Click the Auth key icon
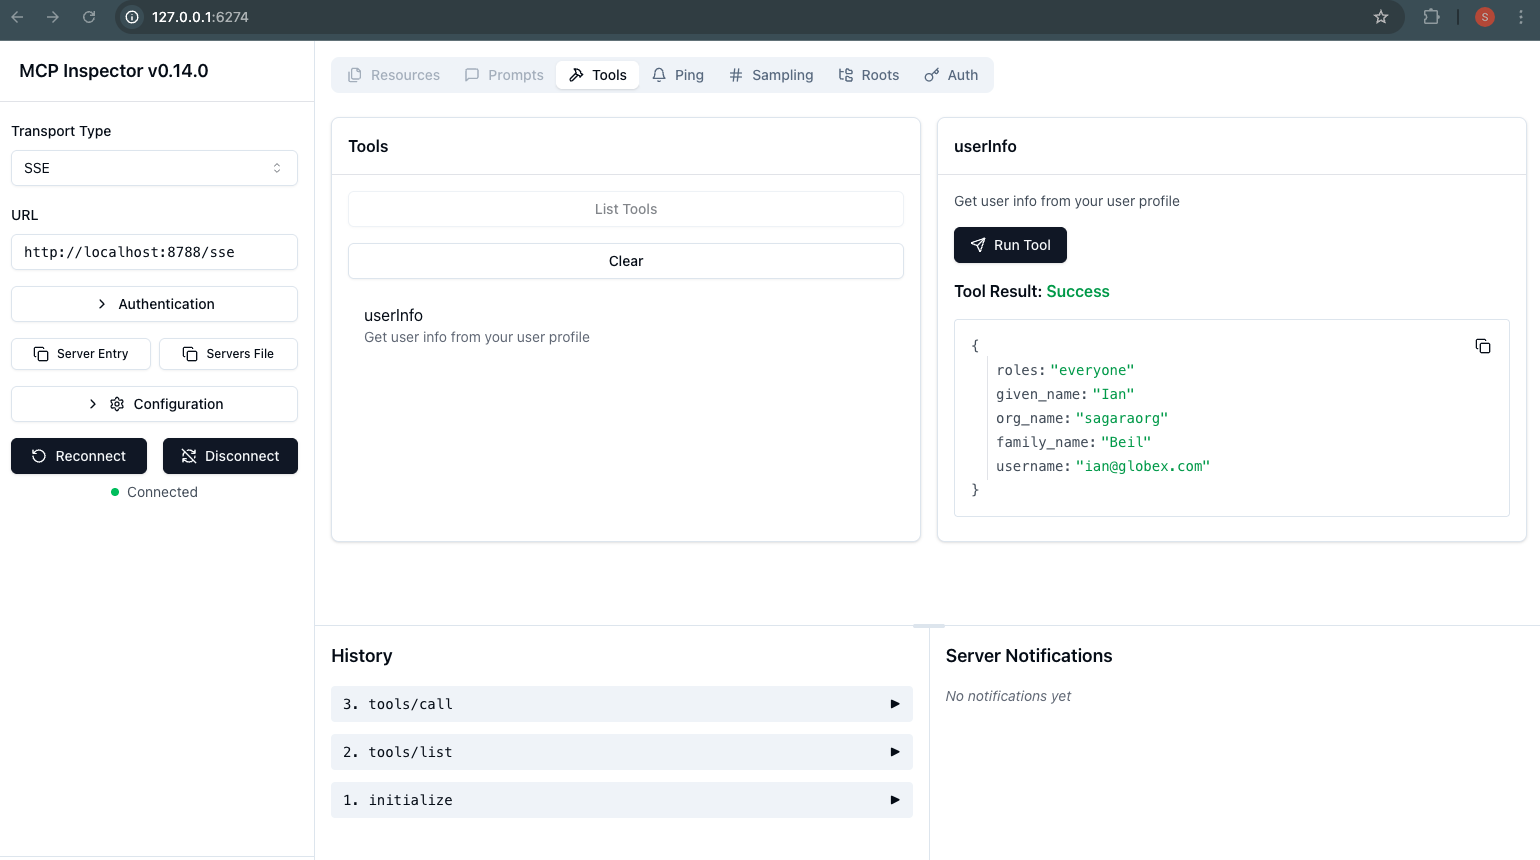The image size is (1540, 860). pyautogui.click(x=931, y=75)
